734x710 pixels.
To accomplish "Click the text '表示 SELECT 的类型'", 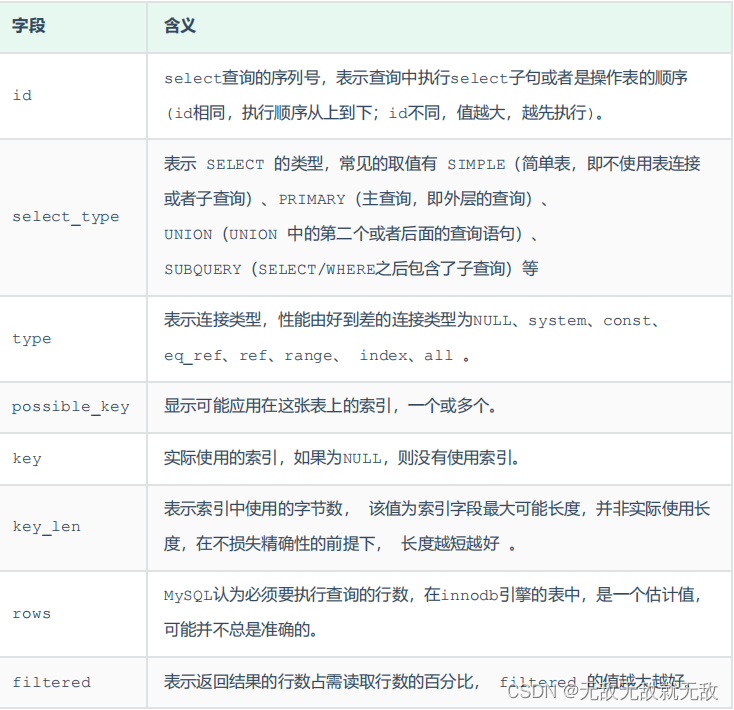I will click(x=243, y=164).
